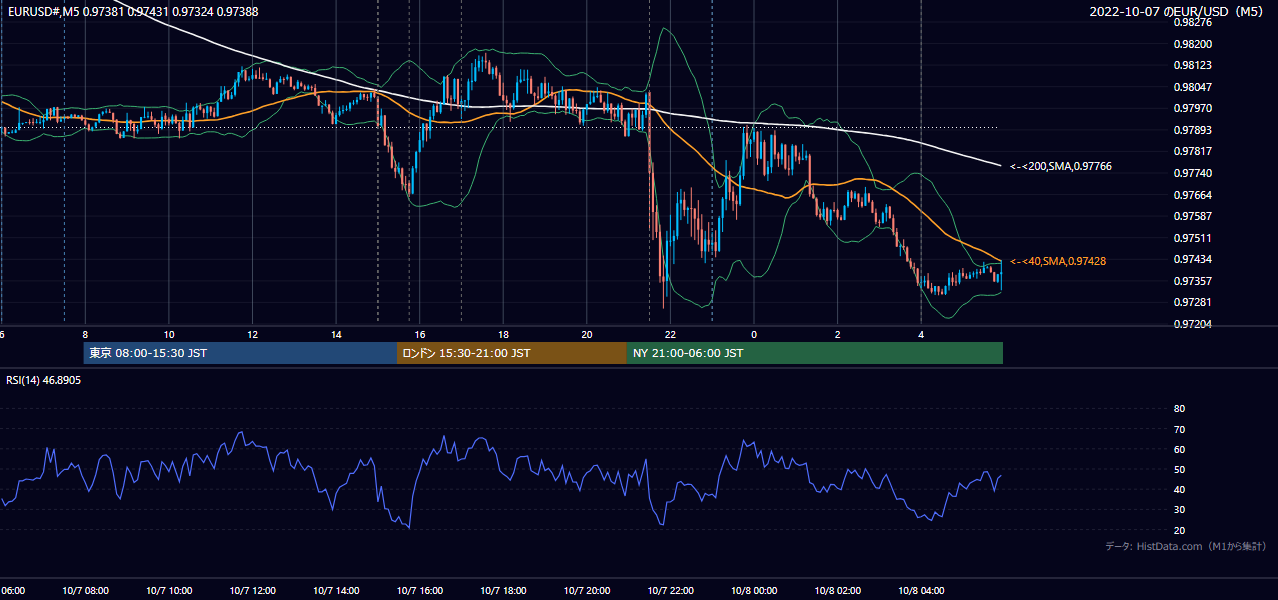Click the 40 SMA 0.97428 line label

[x=1058, y=261]
